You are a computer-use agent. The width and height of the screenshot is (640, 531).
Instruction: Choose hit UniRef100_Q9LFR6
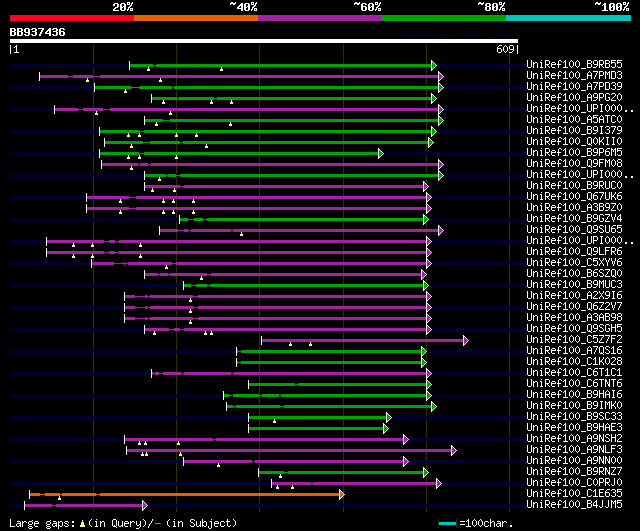574,252
